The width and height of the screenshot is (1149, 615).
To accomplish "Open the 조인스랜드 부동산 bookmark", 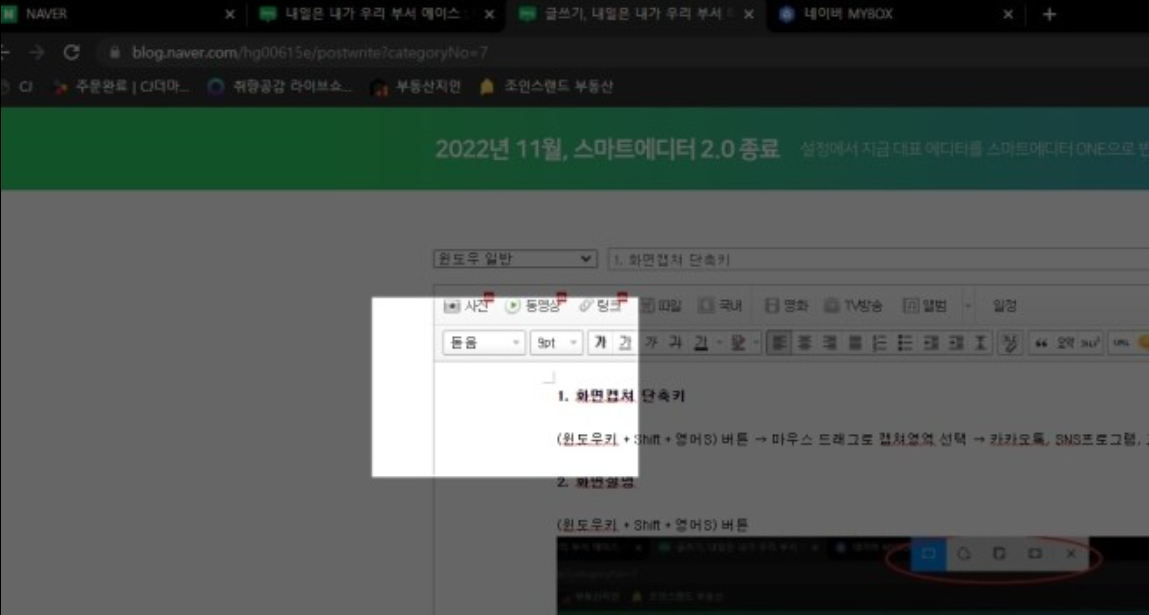I will click(547, 87).
